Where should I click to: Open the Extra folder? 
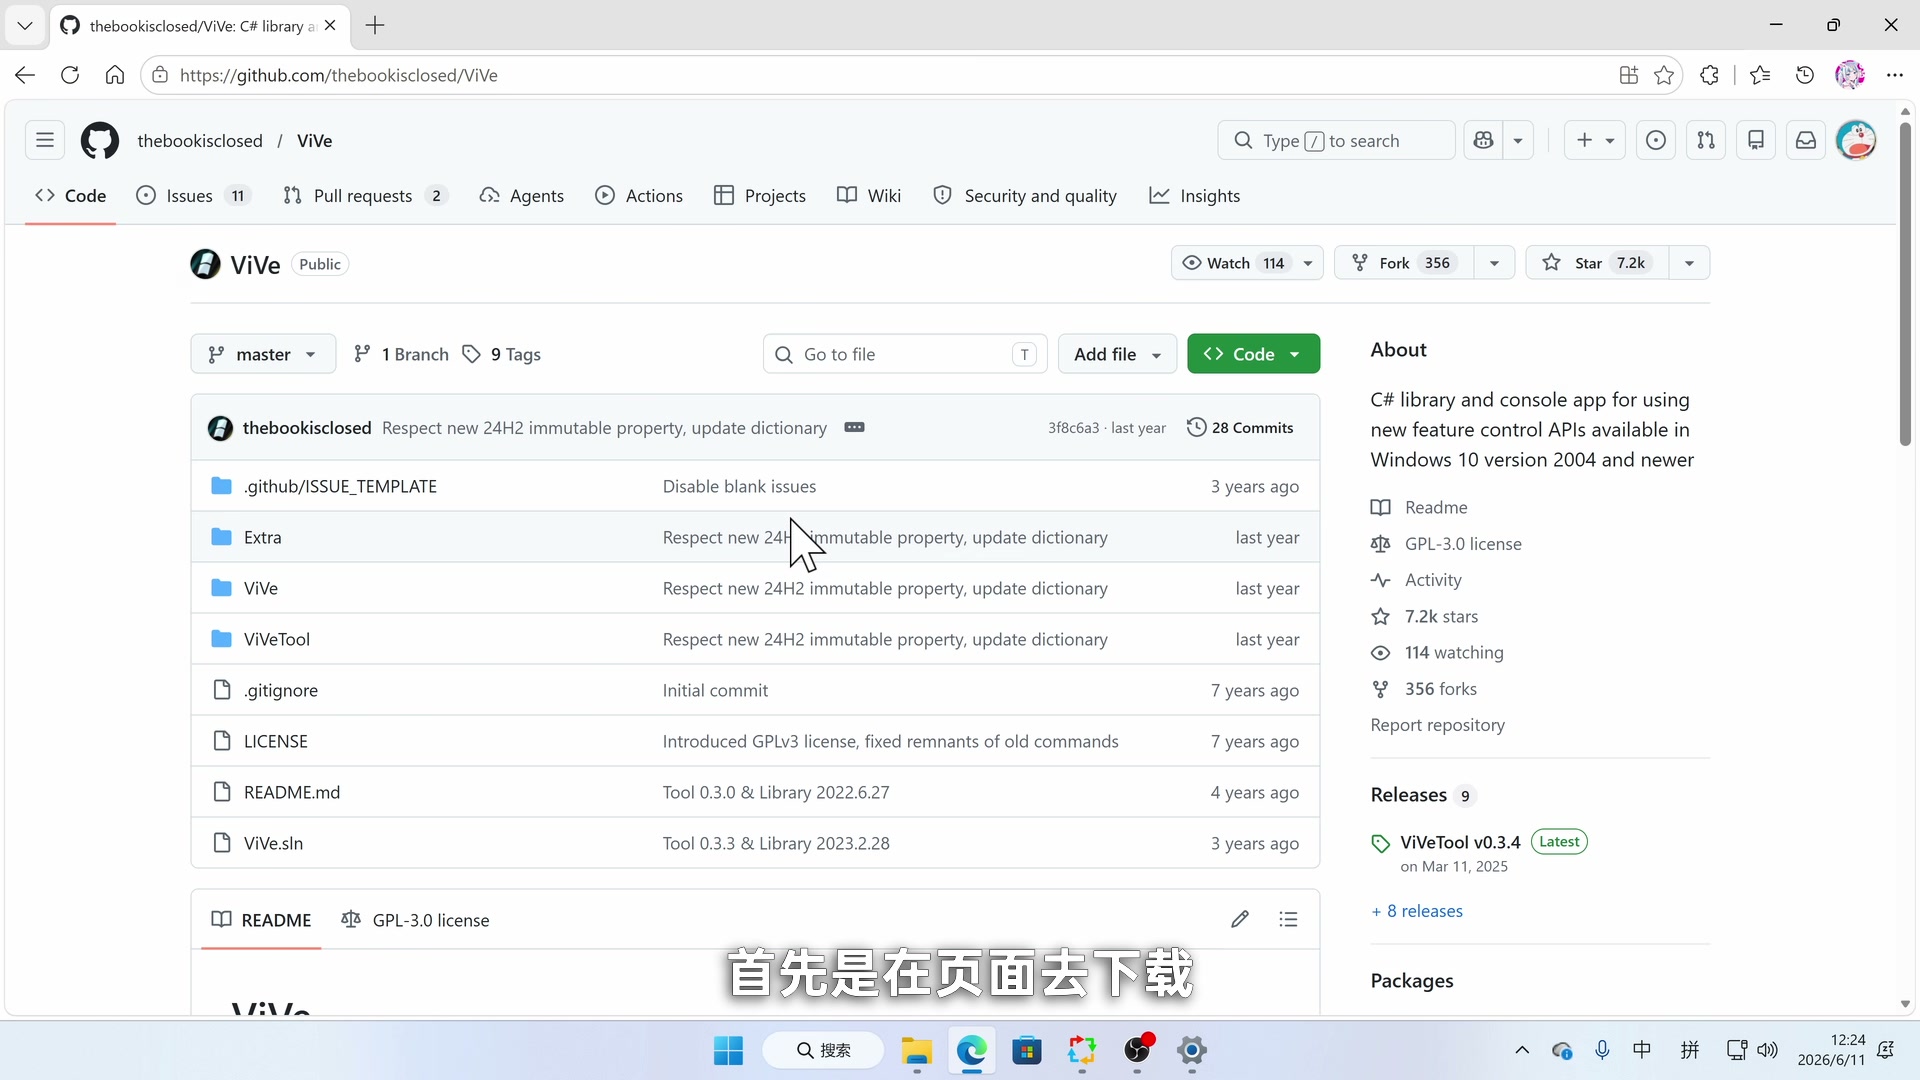tap(263, 537)
